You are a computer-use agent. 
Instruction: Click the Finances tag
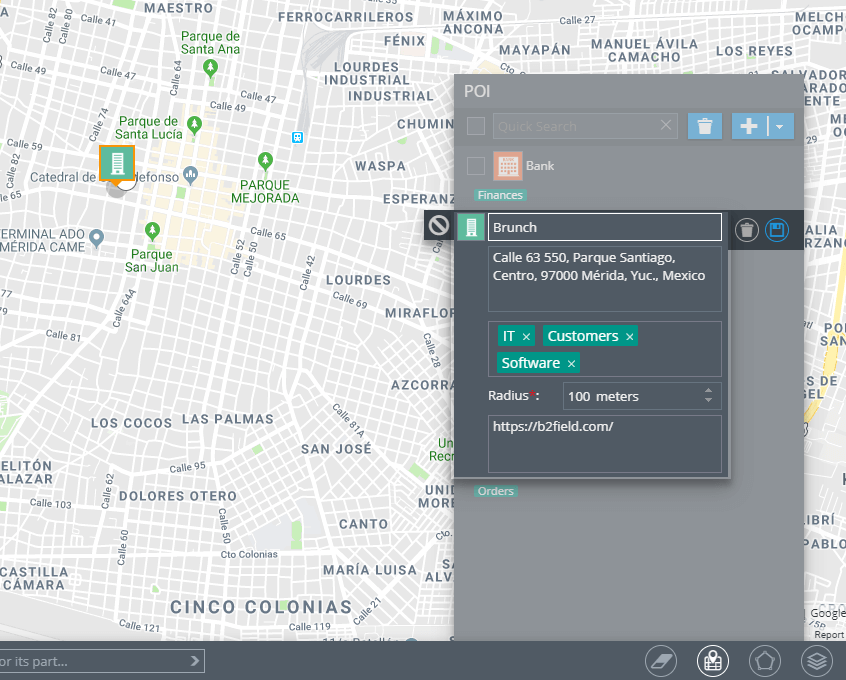pyautogui.click(x=500, y=195)
